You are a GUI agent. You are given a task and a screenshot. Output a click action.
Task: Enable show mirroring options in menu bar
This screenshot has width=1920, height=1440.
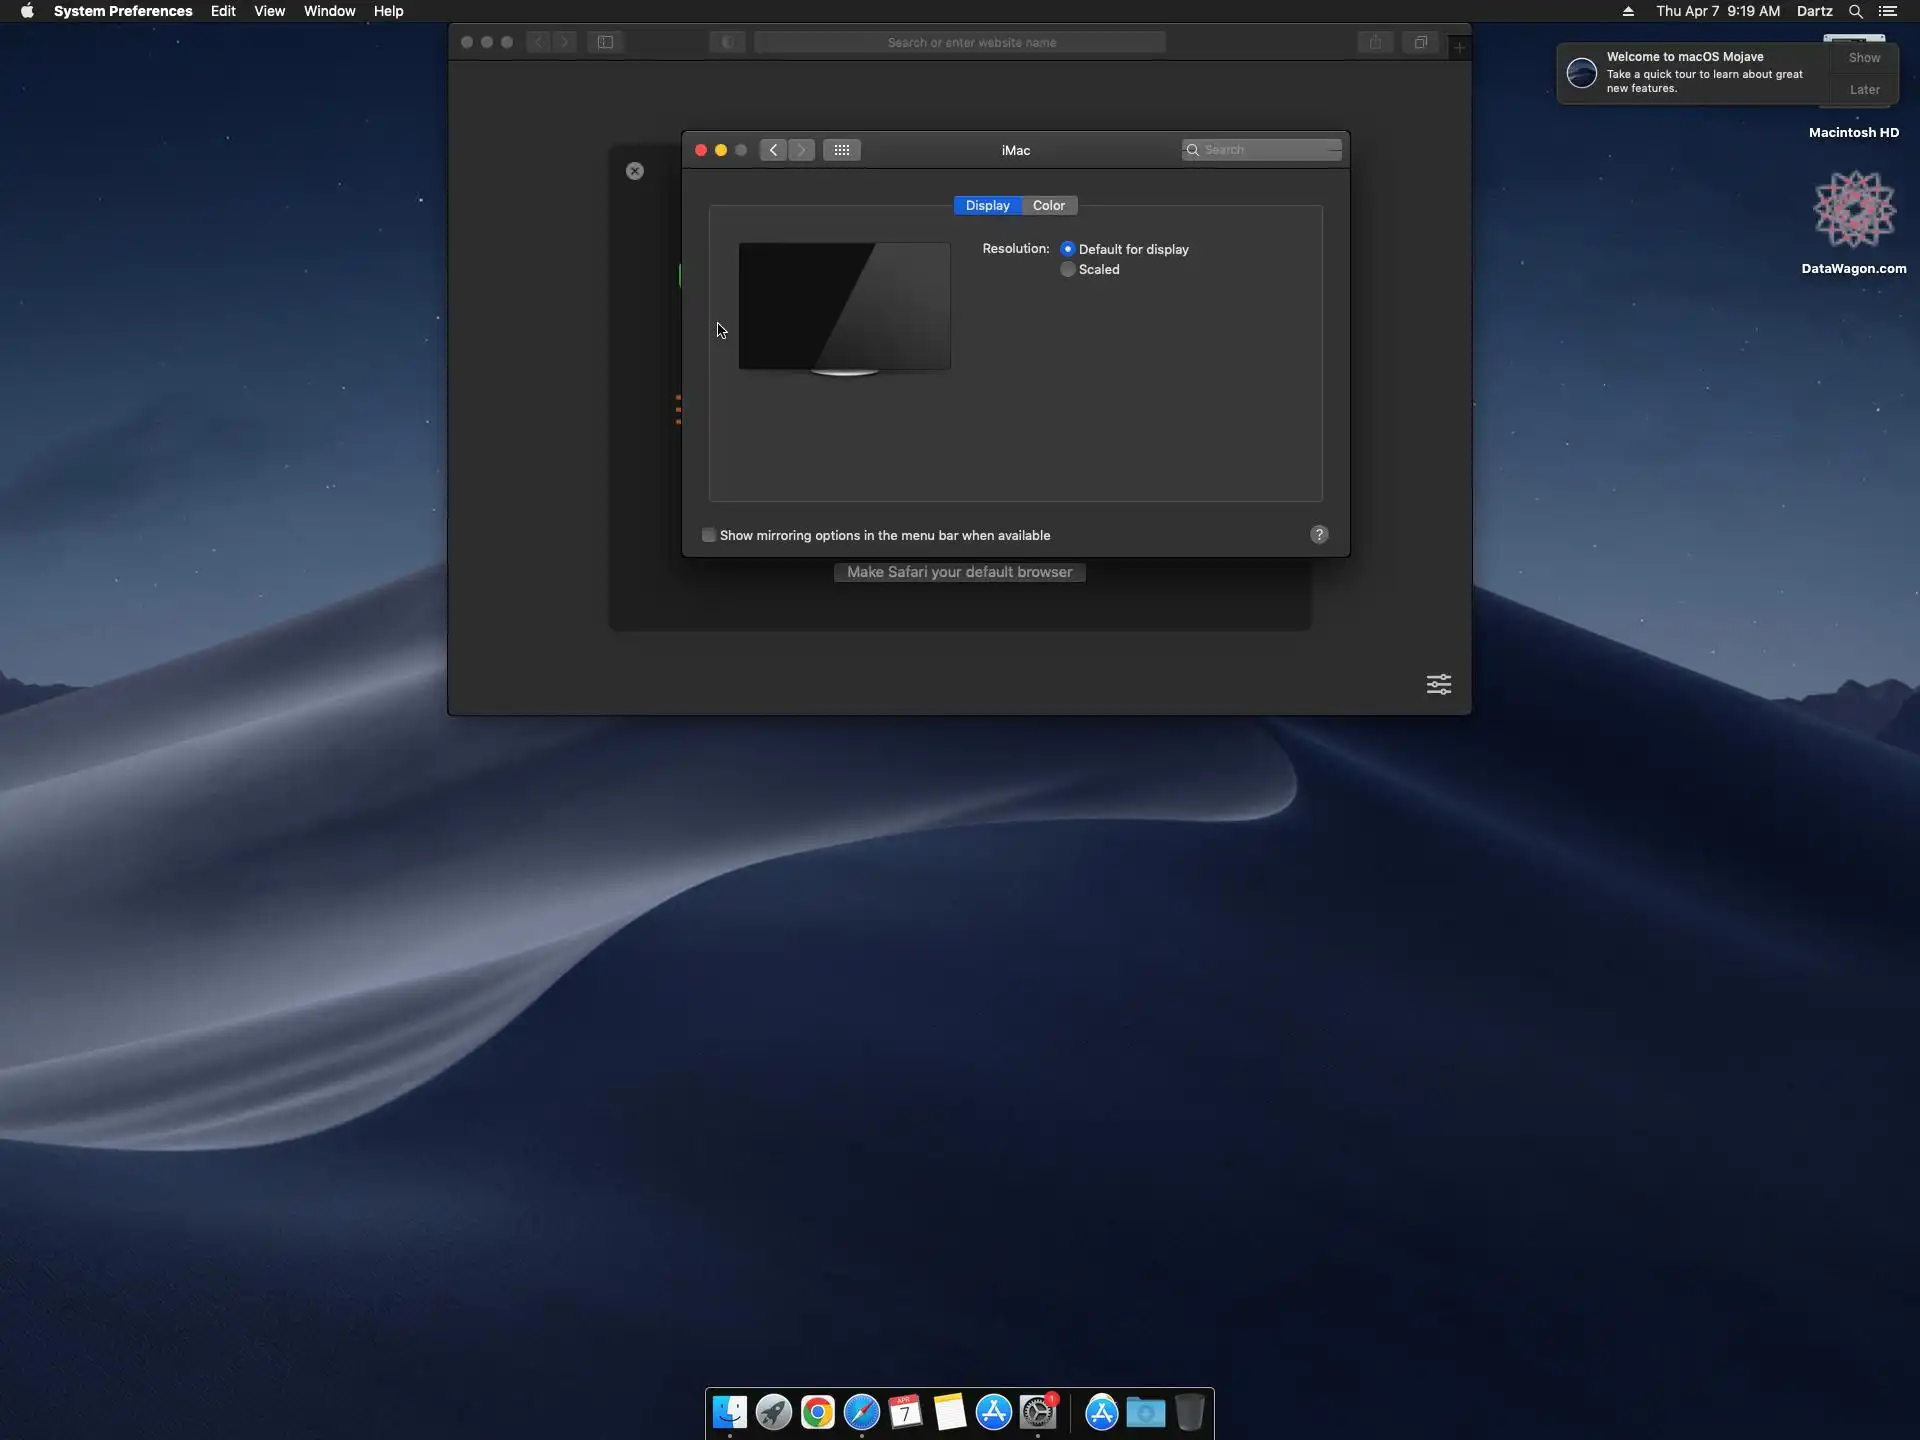point(709,535)
